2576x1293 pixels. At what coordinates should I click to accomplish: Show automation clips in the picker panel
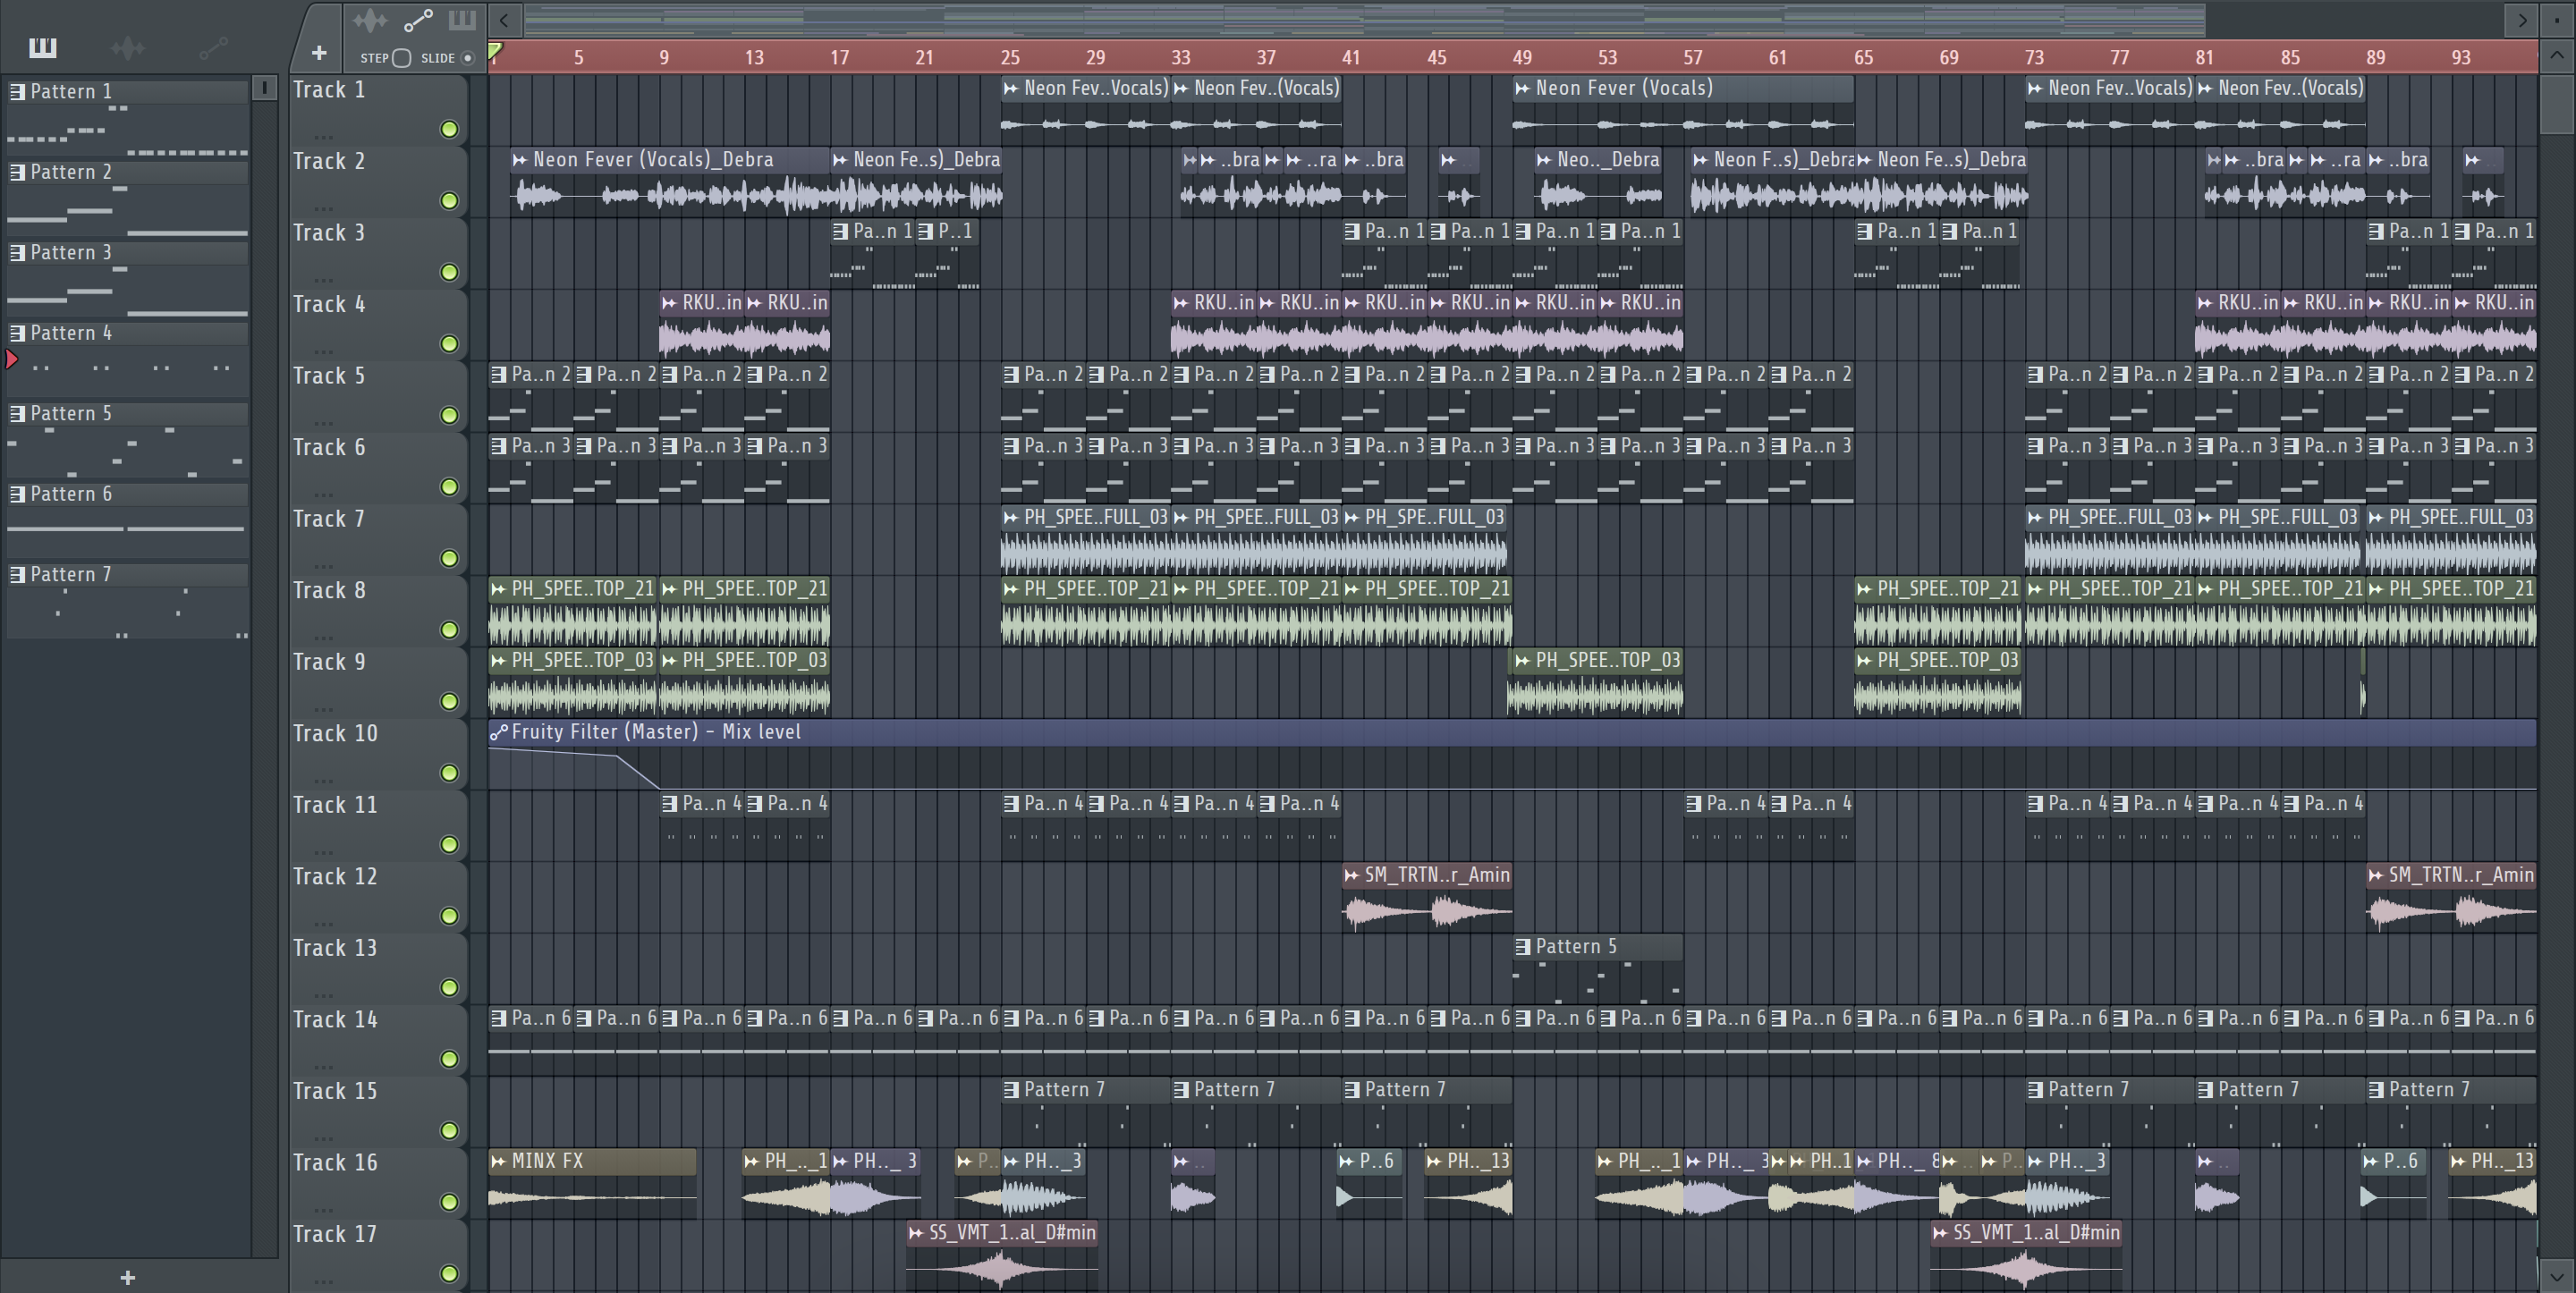[213, 47]
